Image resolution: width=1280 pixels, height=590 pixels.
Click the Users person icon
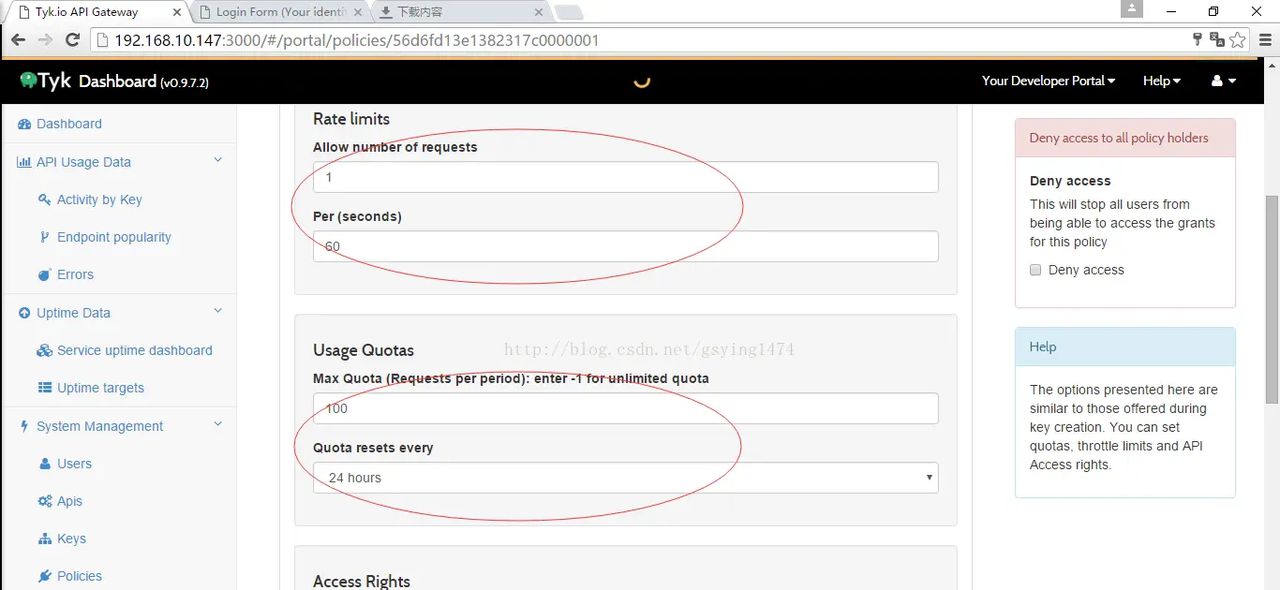[x=44, y=464]
